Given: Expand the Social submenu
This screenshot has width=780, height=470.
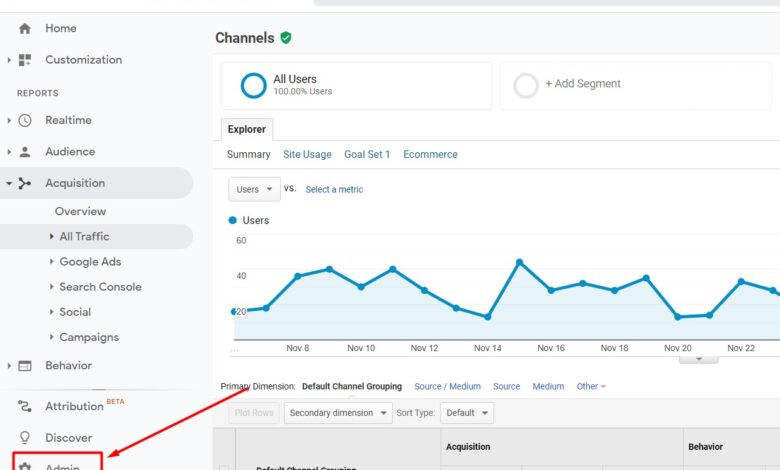Looking at the screenshot, I should click(51, 312).
